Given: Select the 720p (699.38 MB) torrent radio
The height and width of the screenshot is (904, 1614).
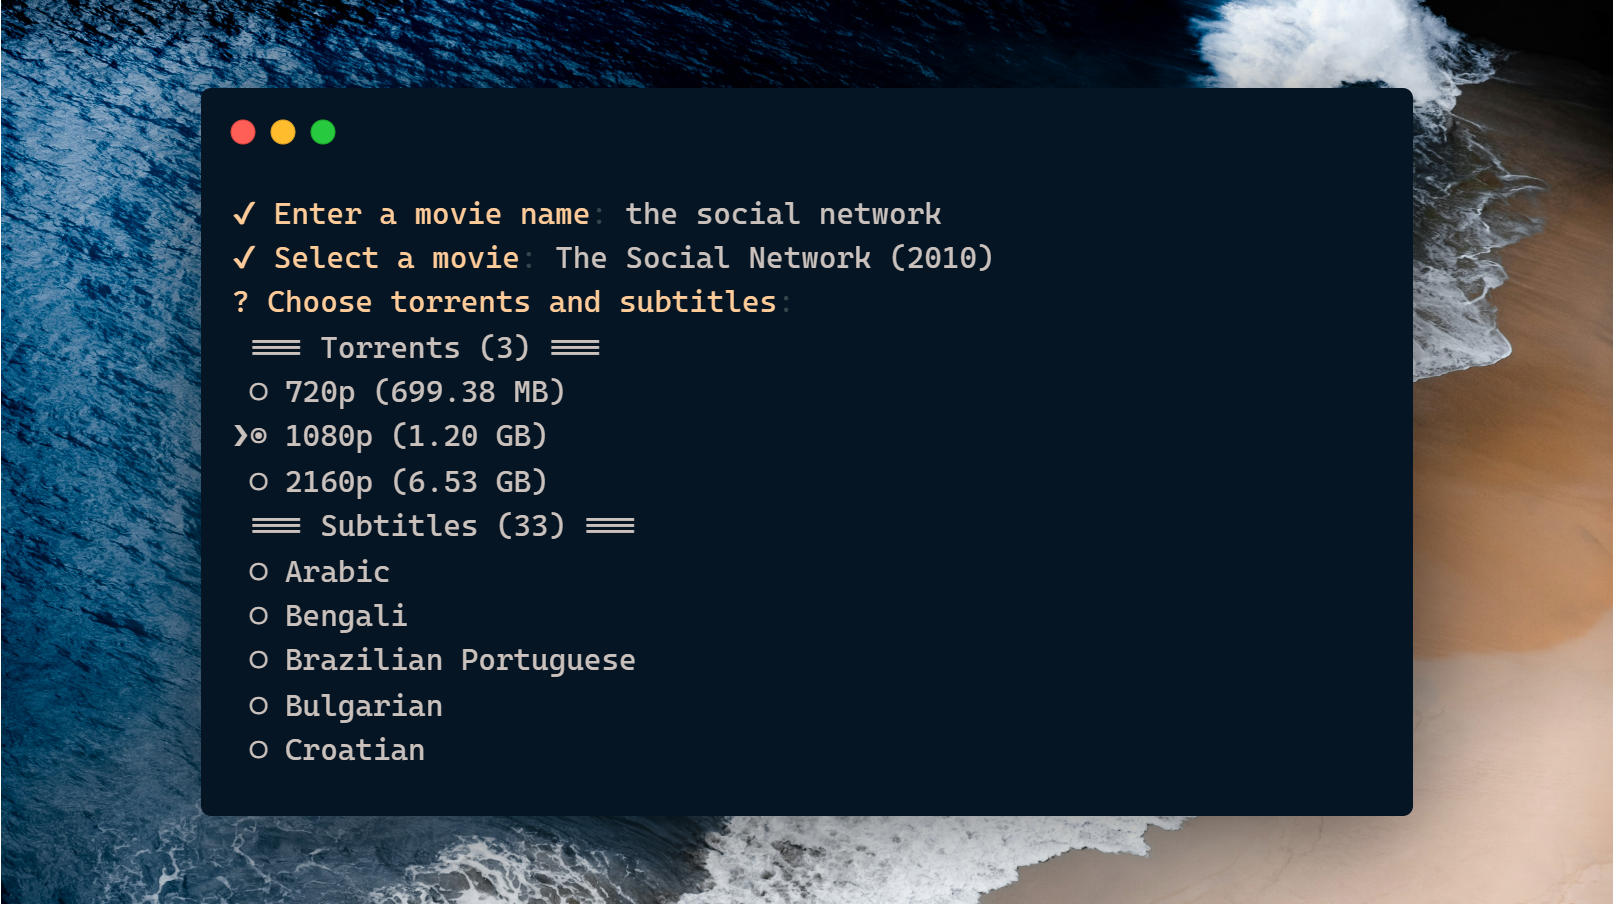Looking at the screenshot, I should (x=258, y=392).
